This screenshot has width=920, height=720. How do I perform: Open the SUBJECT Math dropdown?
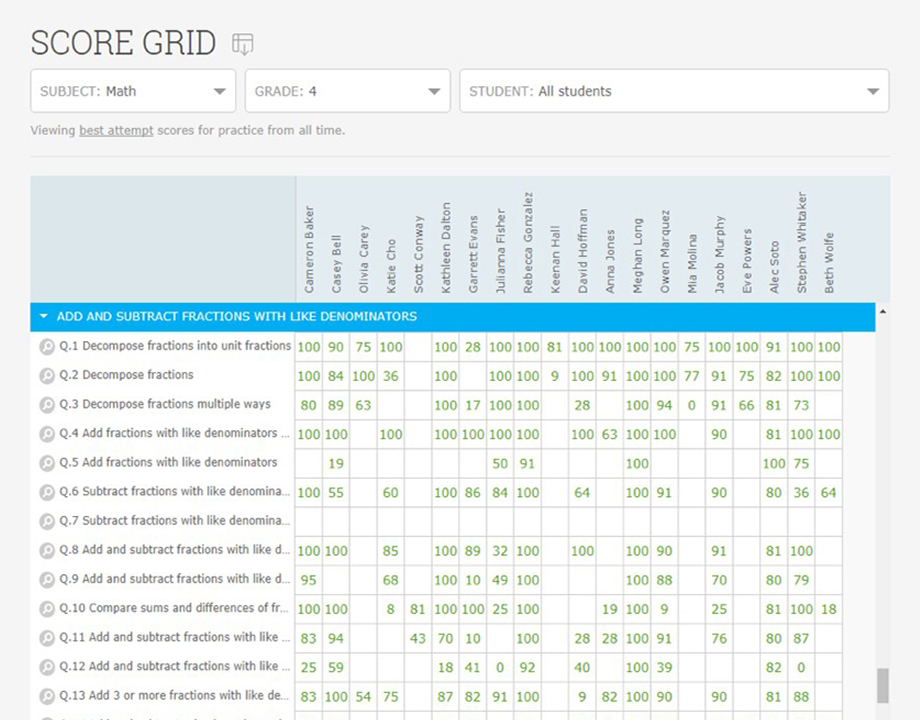click(x=132, y=90)
